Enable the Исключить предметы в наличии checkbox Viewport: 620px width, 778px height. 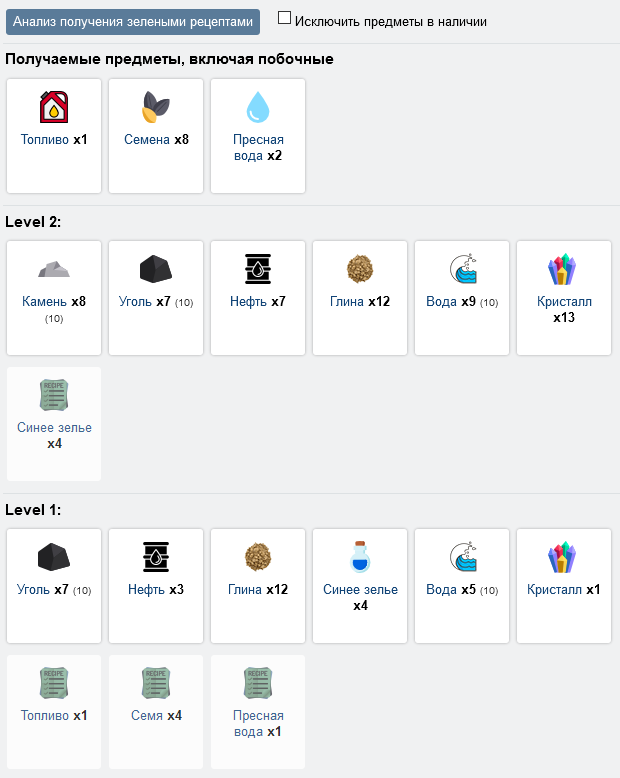[x=284, y=18]
